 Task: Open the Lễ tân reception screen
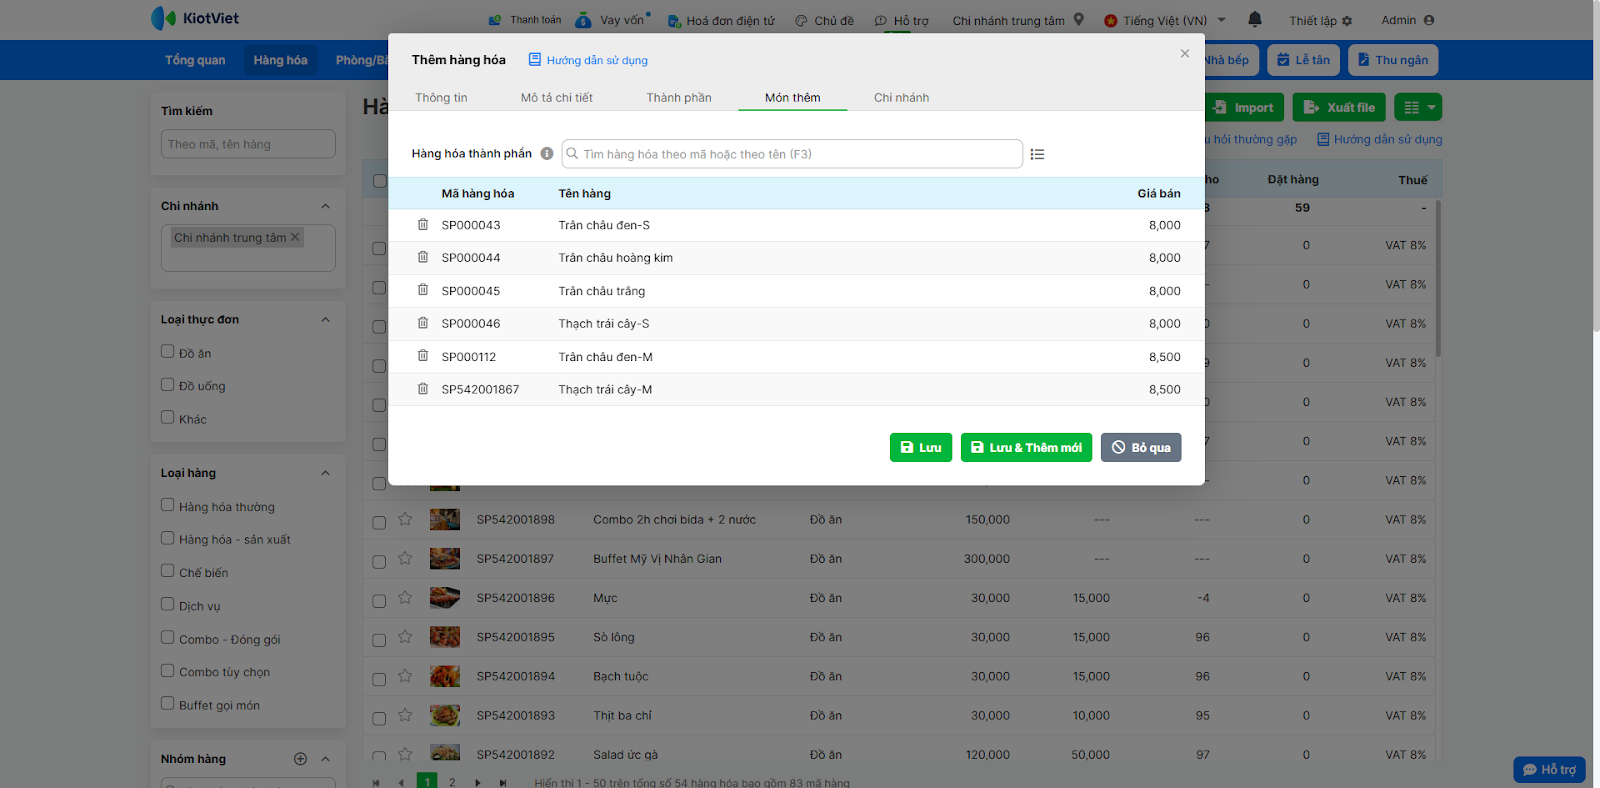click(x=1304, y=60)
